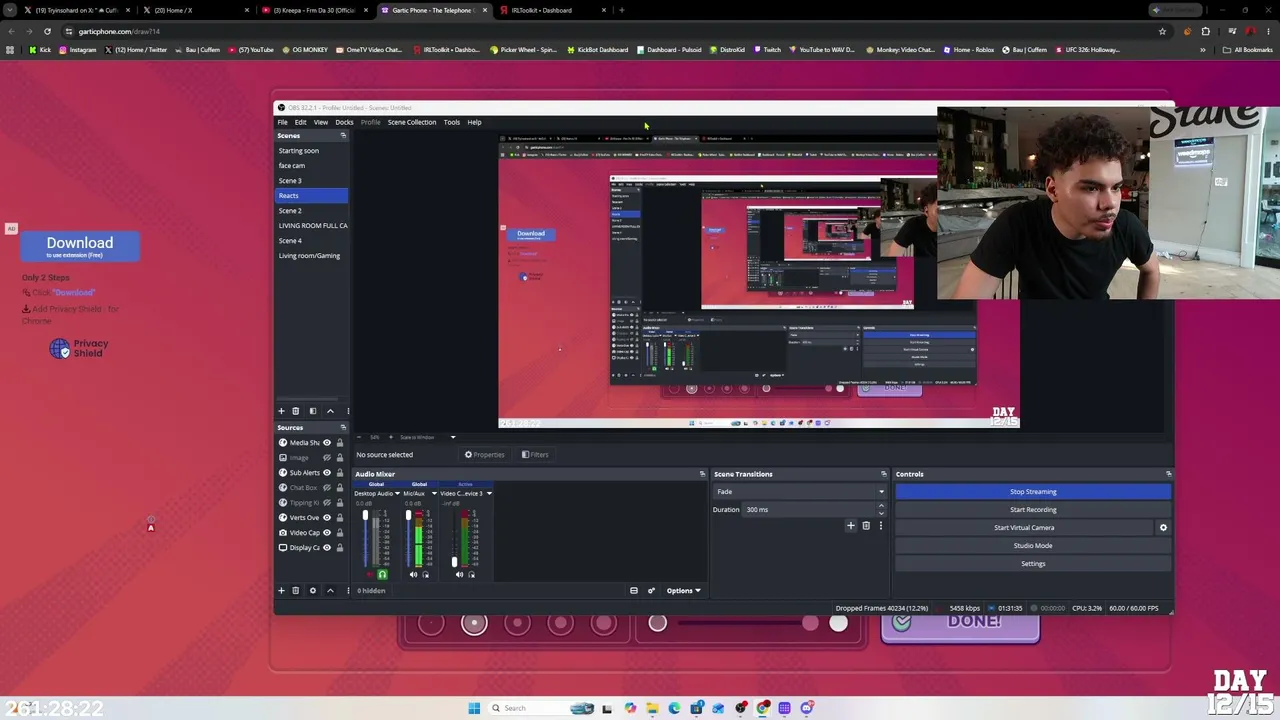Expand Video Capture Device 3 channel menu
The image size is (1280, 720).
coord(488,493)
